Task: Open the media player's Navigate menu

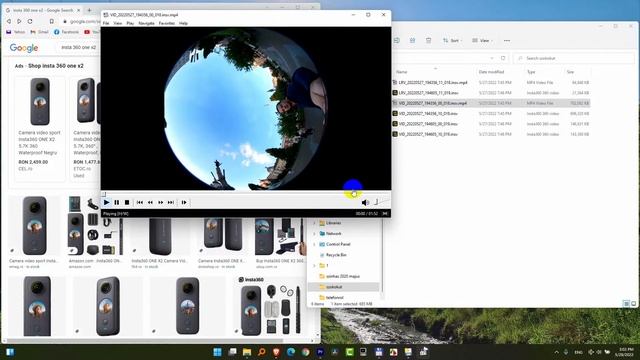Action: (147, 23)
